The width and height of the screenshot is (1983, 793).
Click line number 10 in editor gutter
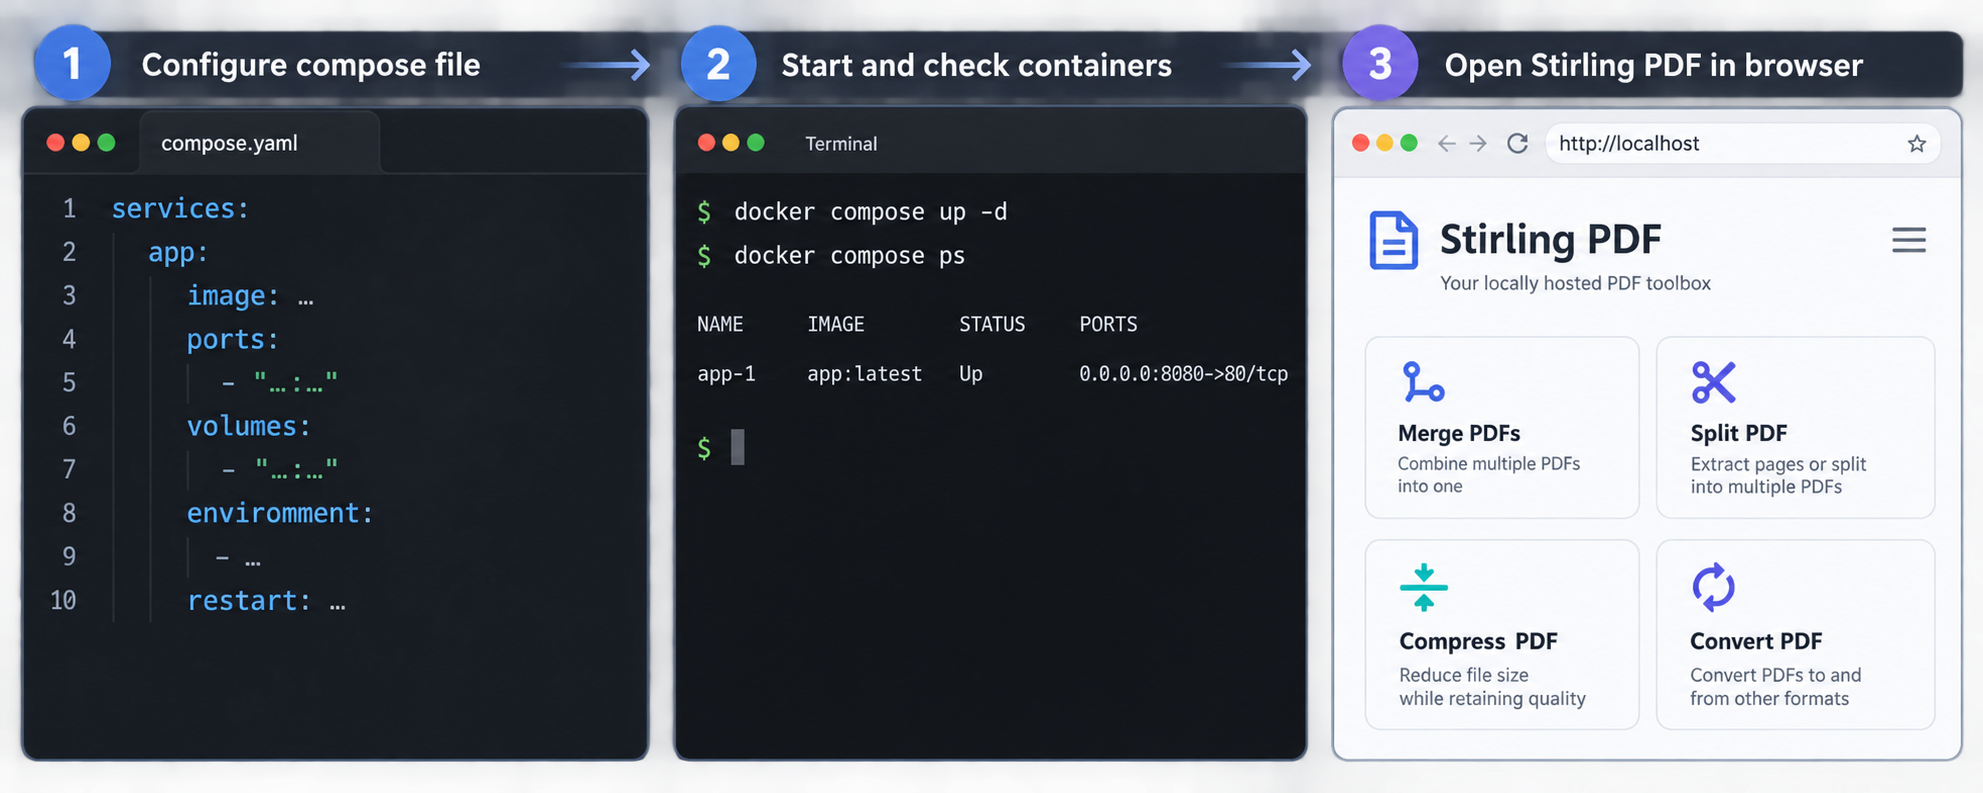tap(63, 600)
